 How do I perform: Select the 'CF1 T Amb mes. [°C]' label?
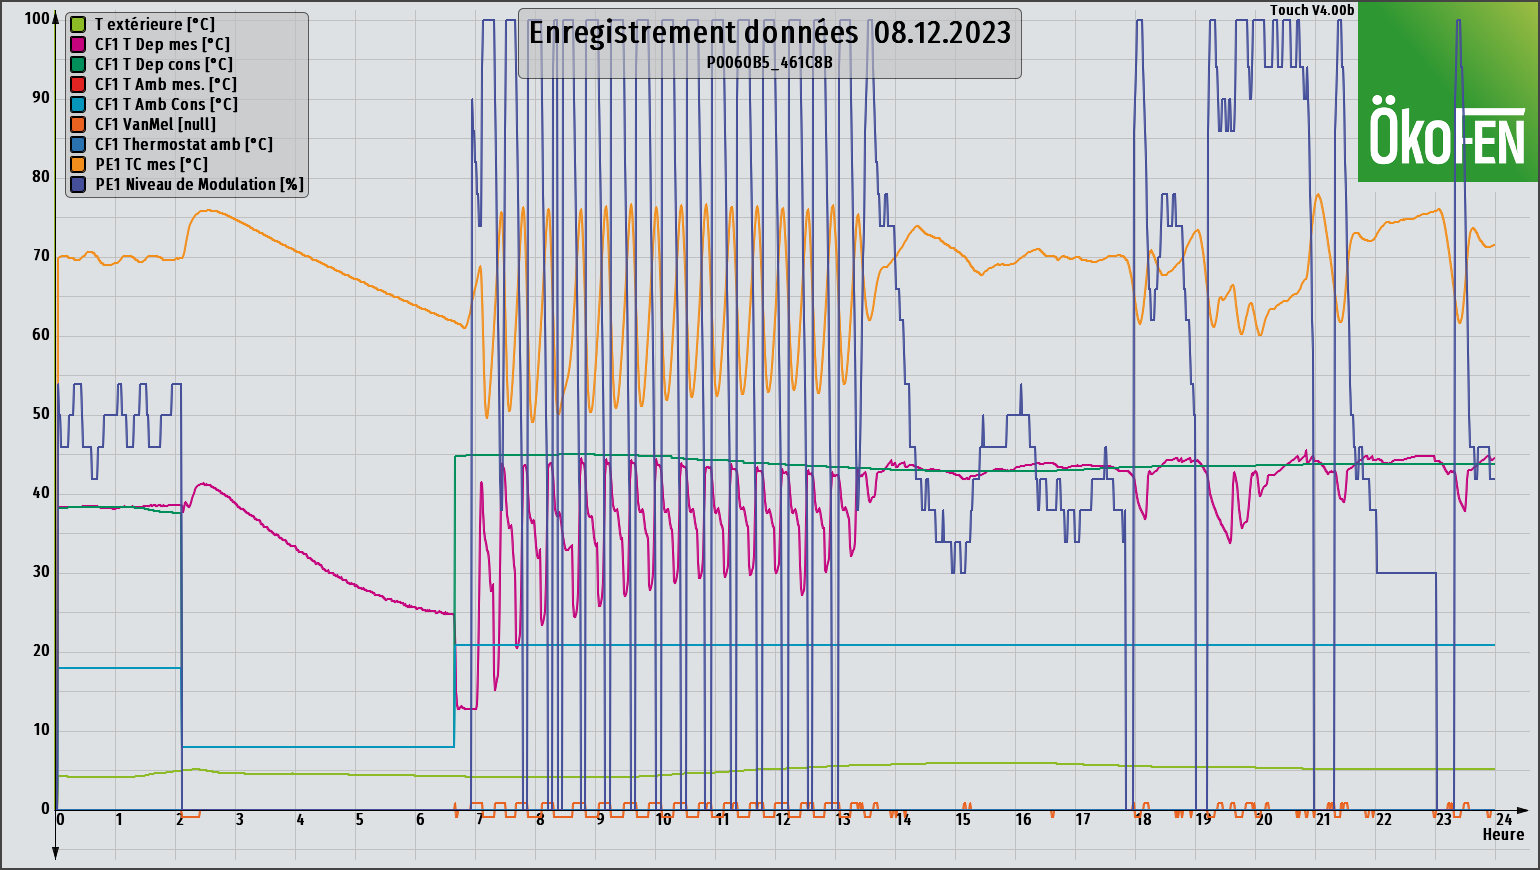pos(166,84)
